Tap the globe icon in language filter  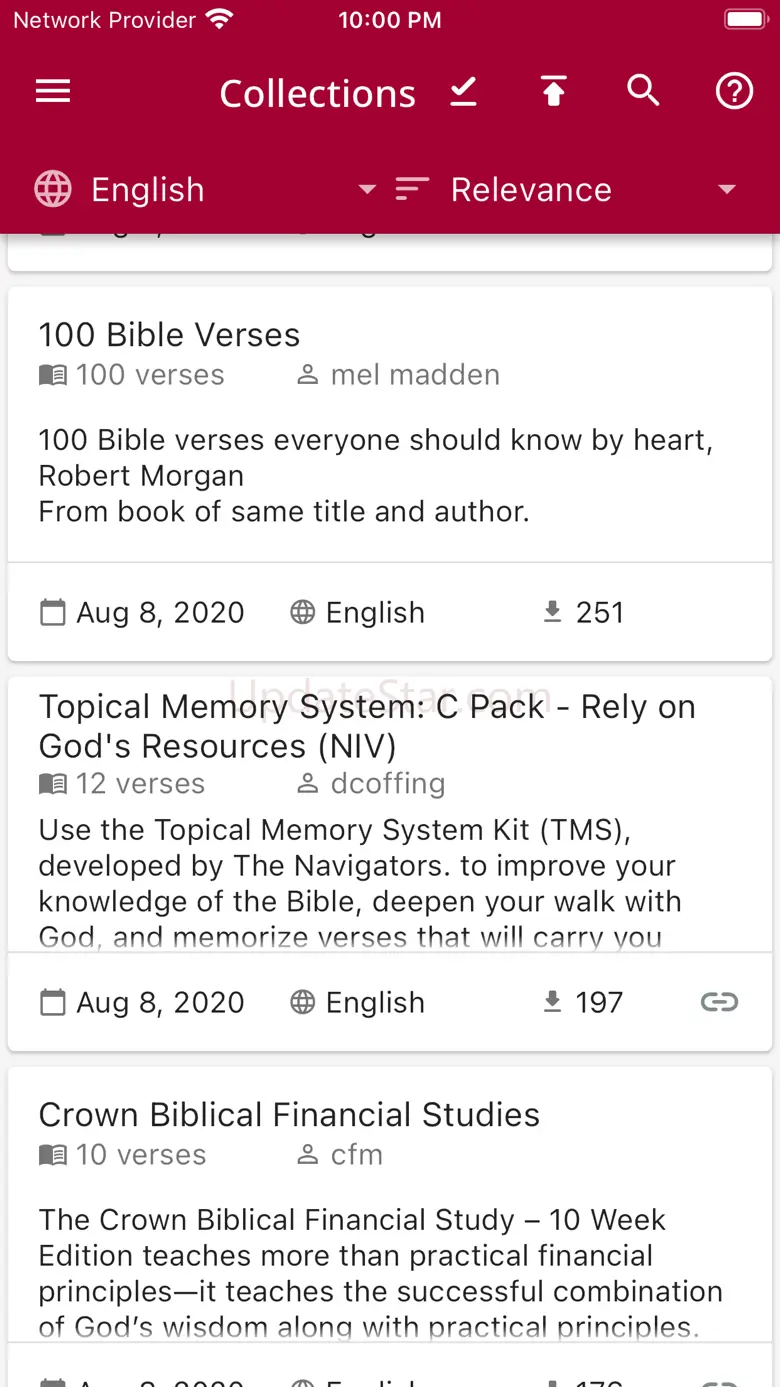coord(53,189)
